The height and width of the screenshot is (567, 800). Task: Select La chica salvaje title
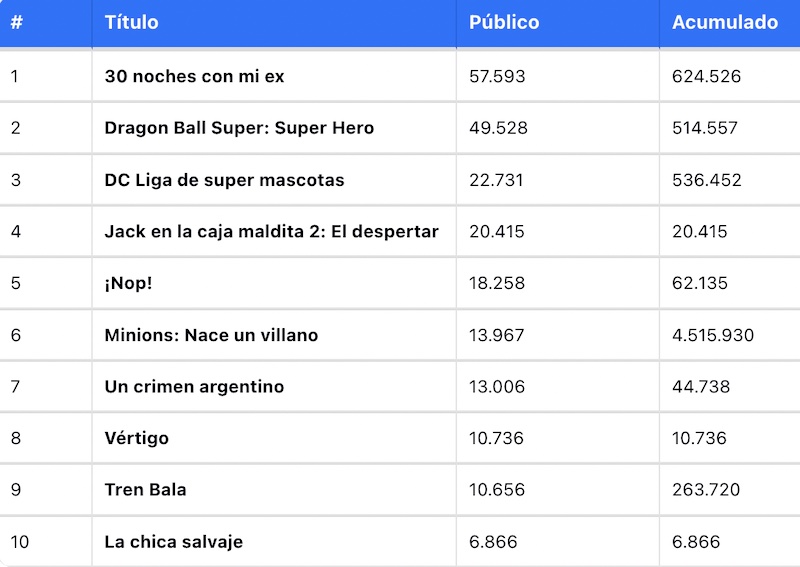point(174,542)
